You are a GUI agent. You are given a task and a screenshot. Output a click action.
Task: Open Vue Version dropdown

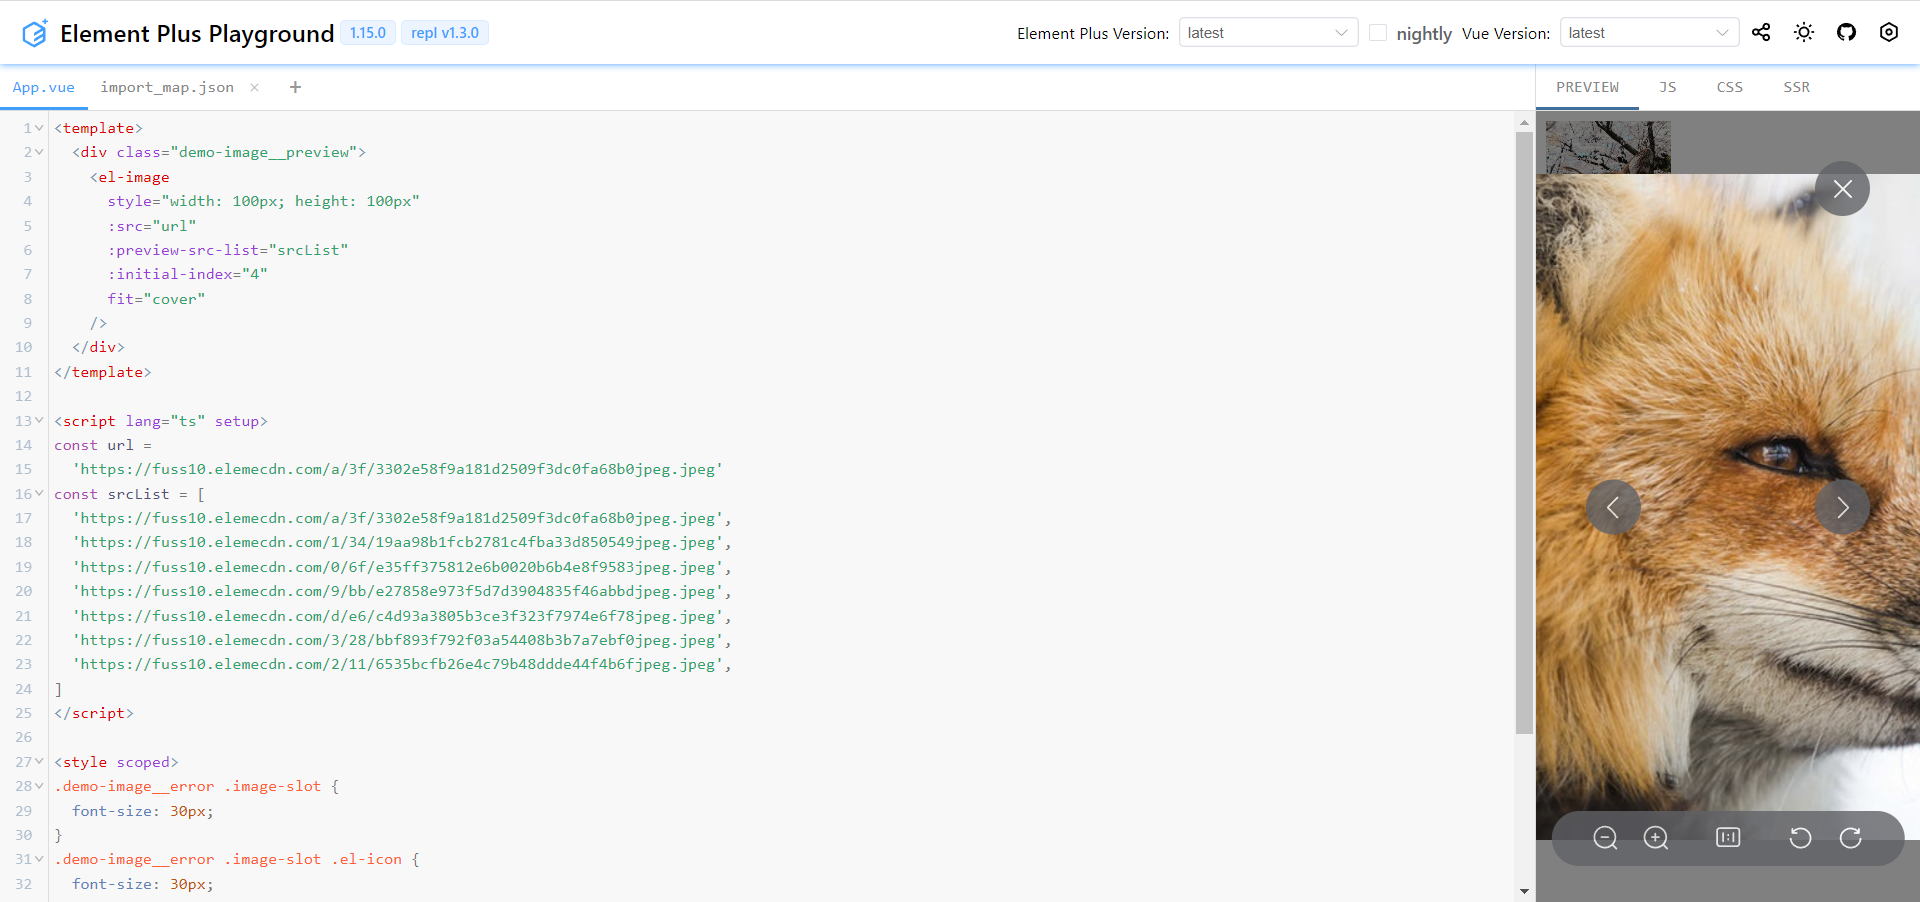pos(1649,33)
